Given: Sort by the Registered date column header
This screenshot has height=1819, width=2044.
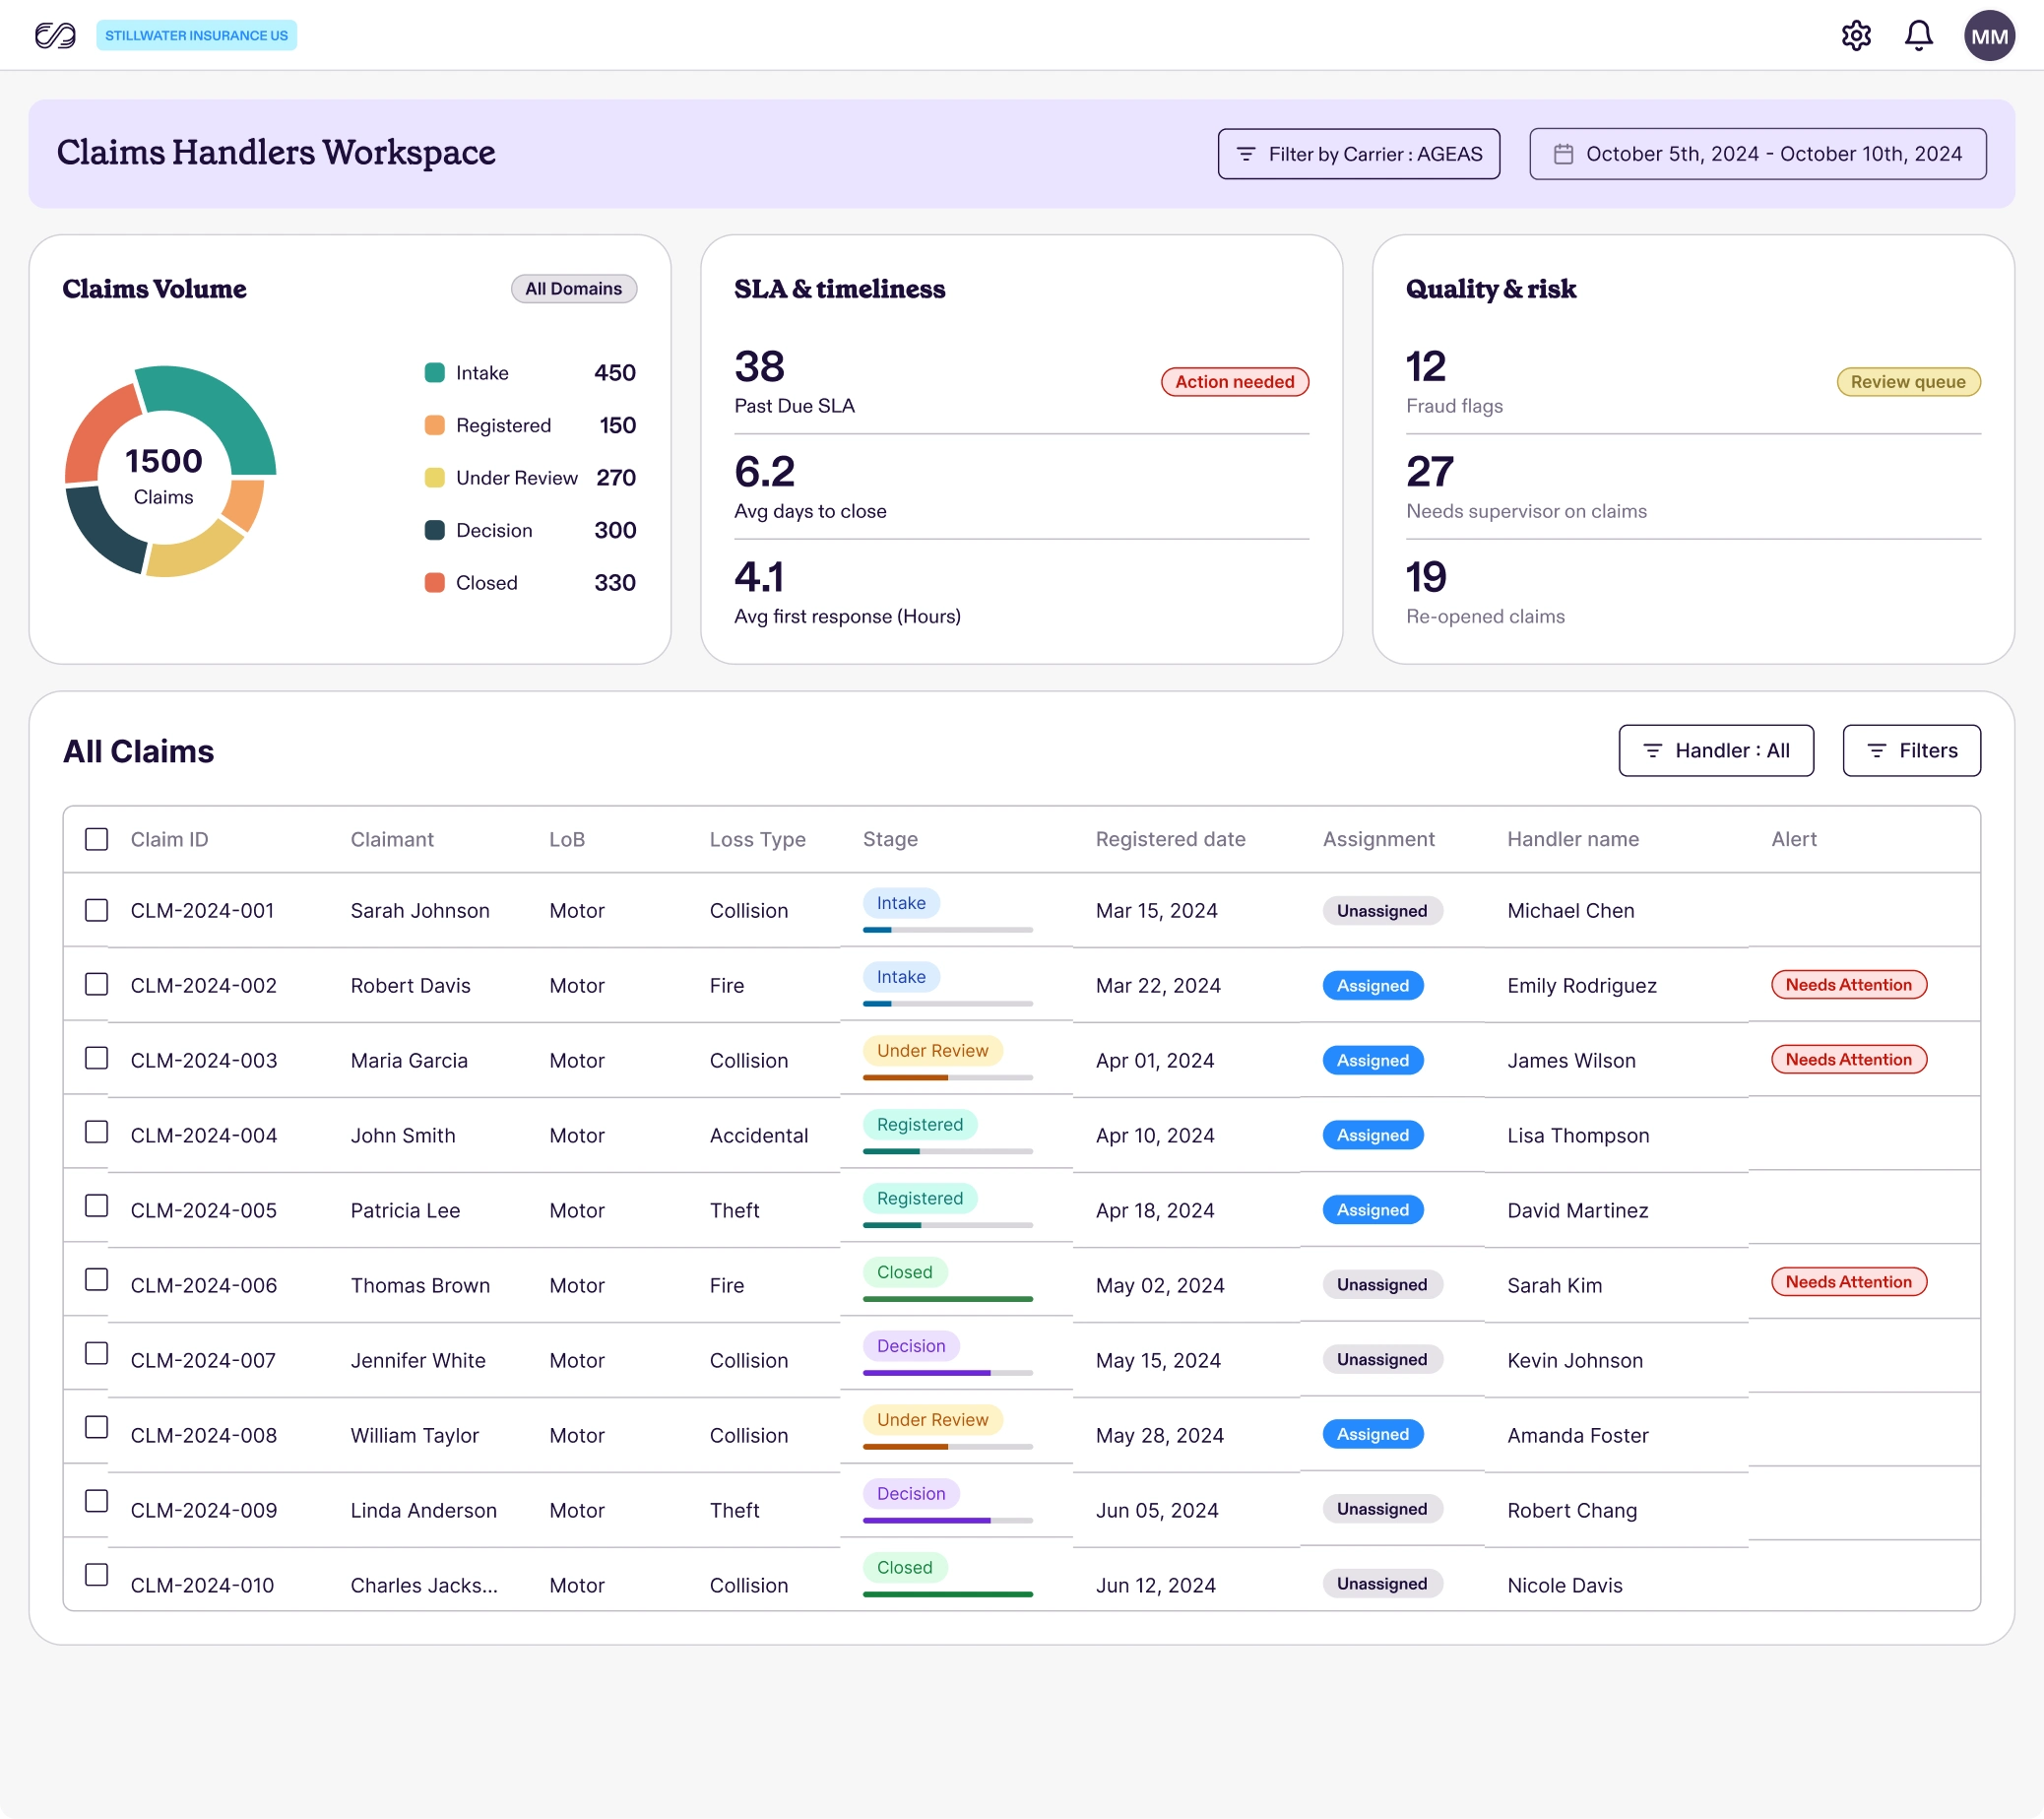Looking at the screenshot, I should click(1170, 839).
